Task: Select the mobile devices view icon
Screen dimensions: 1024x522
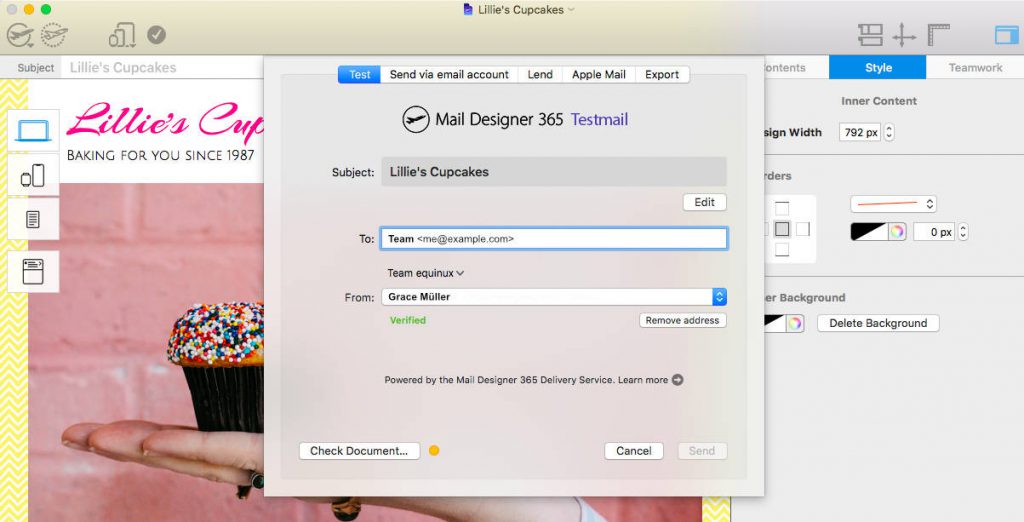Action: [x=33, y=175]
